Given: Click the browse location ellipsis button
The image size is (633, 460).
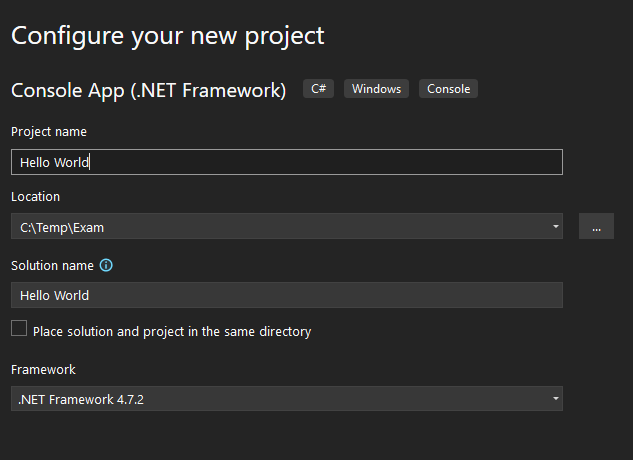Looking at the screenshot, I should [596, 227].
